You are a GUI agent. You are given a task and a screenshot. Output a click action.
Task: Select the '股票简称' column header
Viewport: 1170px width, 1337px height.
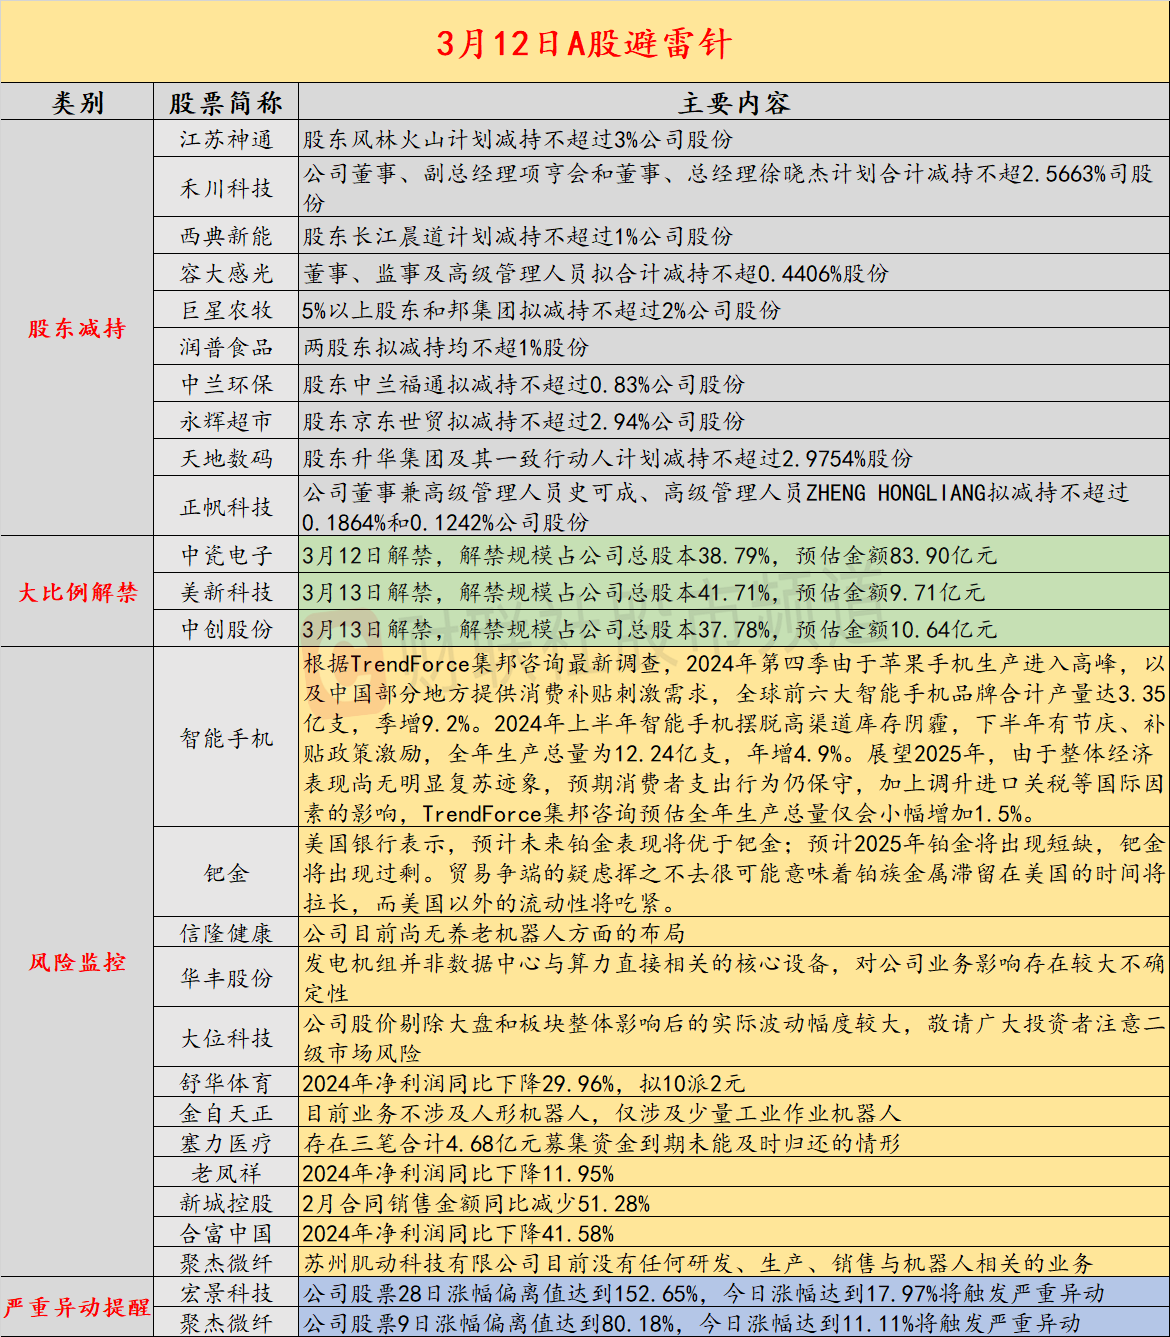(226, 102)
